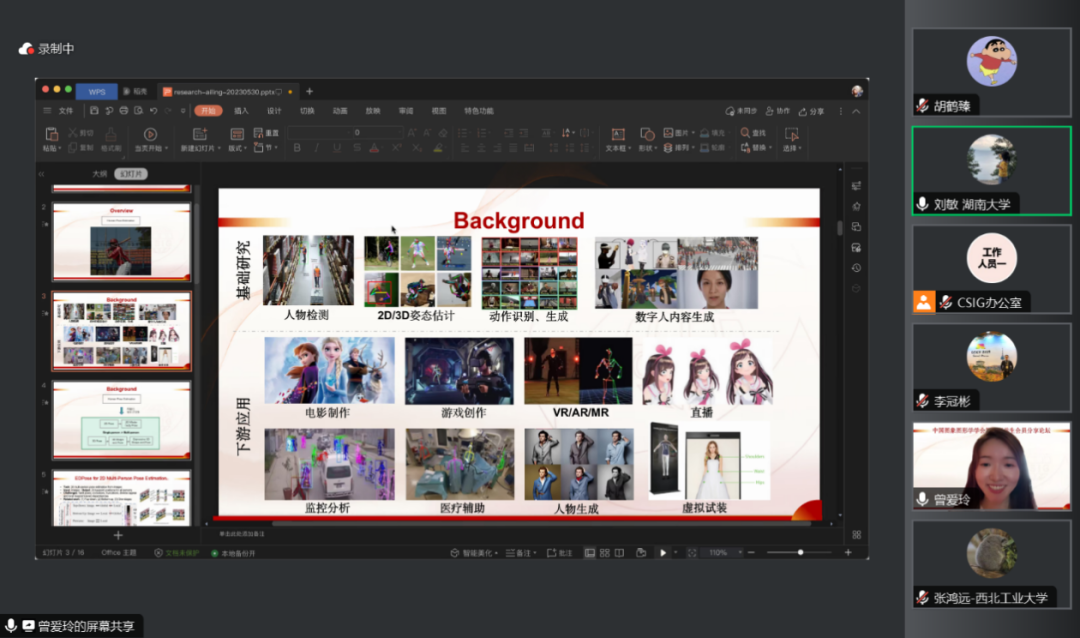Add a new slide below the thumbnails
This screenshot has height=638, width=1080.
118,535
